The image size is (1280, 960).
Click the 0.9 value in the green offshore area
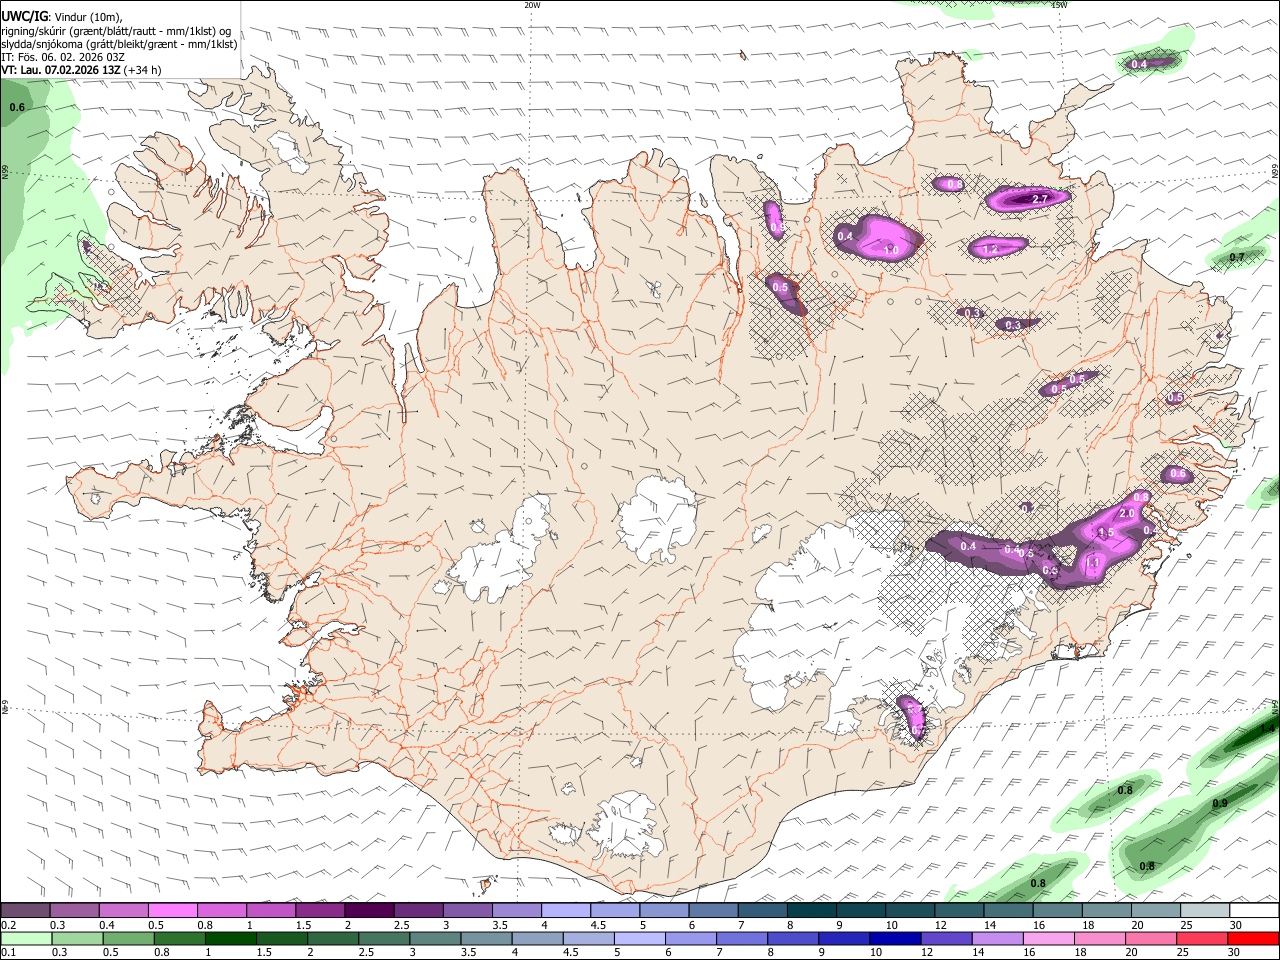(1220, 804)
